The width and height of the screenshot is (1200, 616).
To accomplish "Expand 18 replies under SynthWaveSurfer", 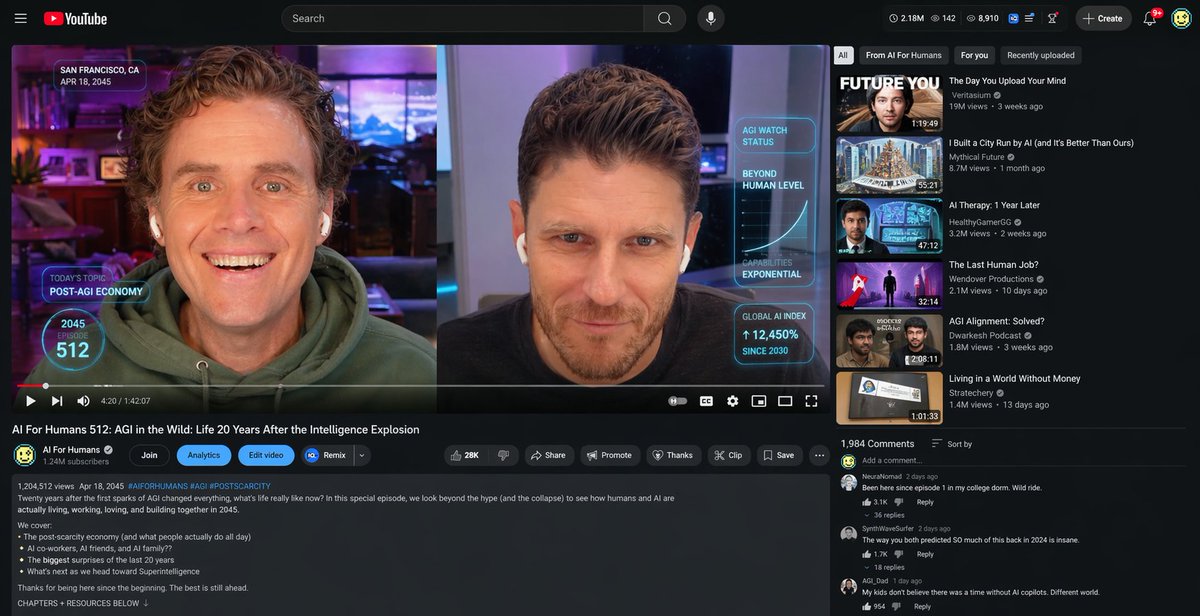I will click(883, 567).
